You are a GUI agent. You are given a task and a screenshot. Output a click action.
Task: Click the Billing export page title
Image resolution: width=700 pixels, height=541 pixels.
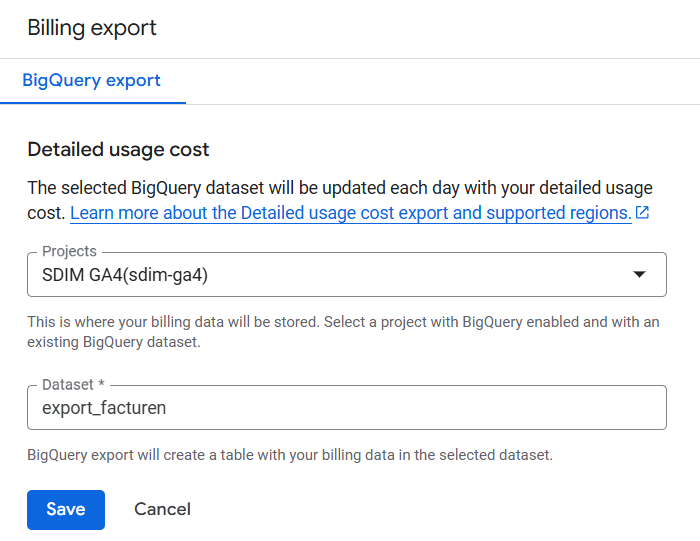tap(92, 28)
